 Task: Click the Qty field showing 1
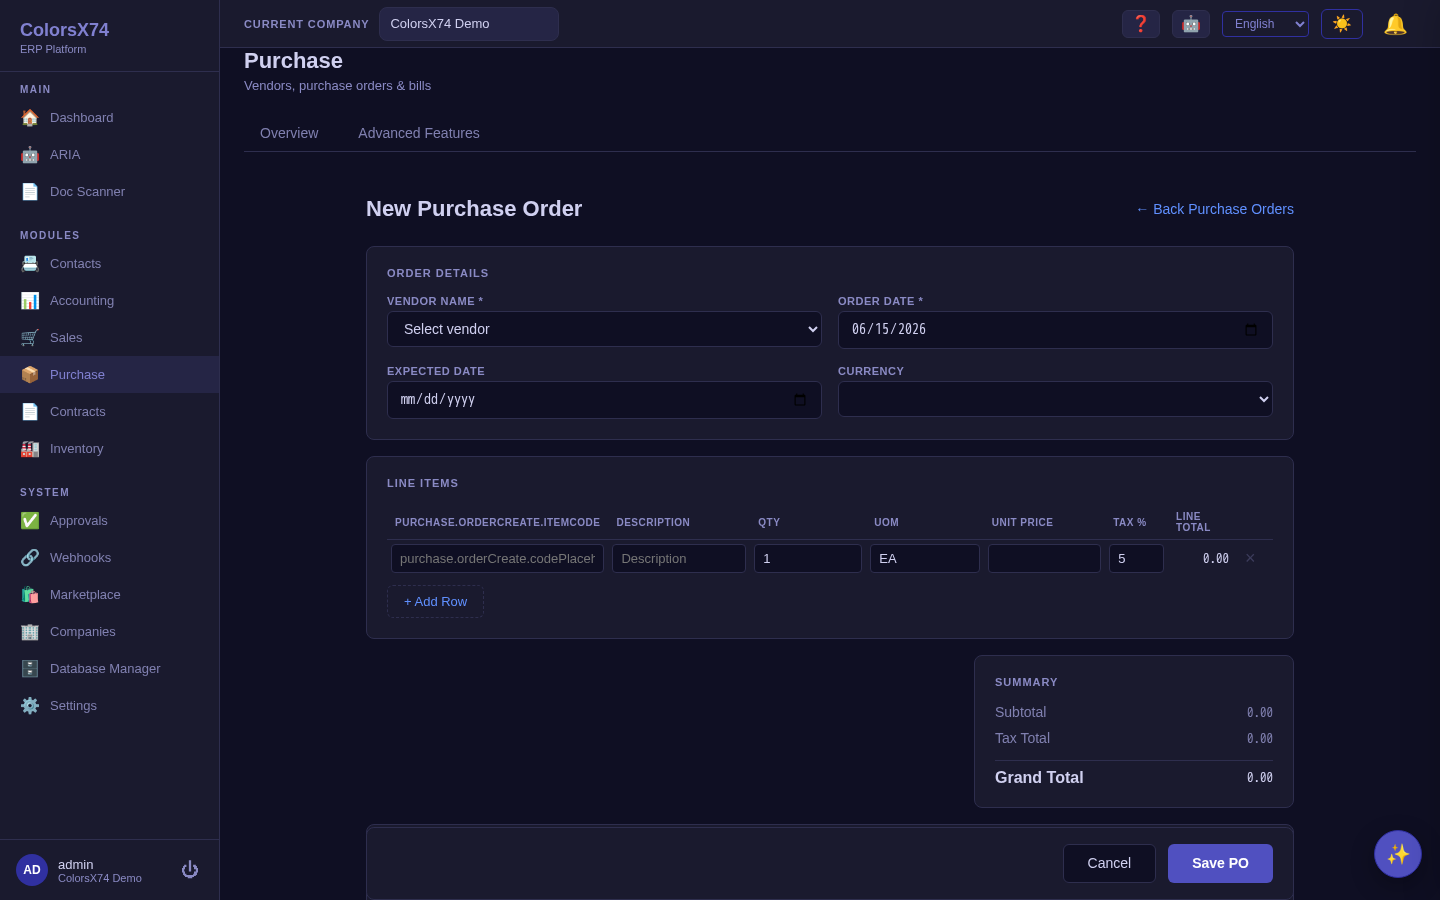click(808, 559)
